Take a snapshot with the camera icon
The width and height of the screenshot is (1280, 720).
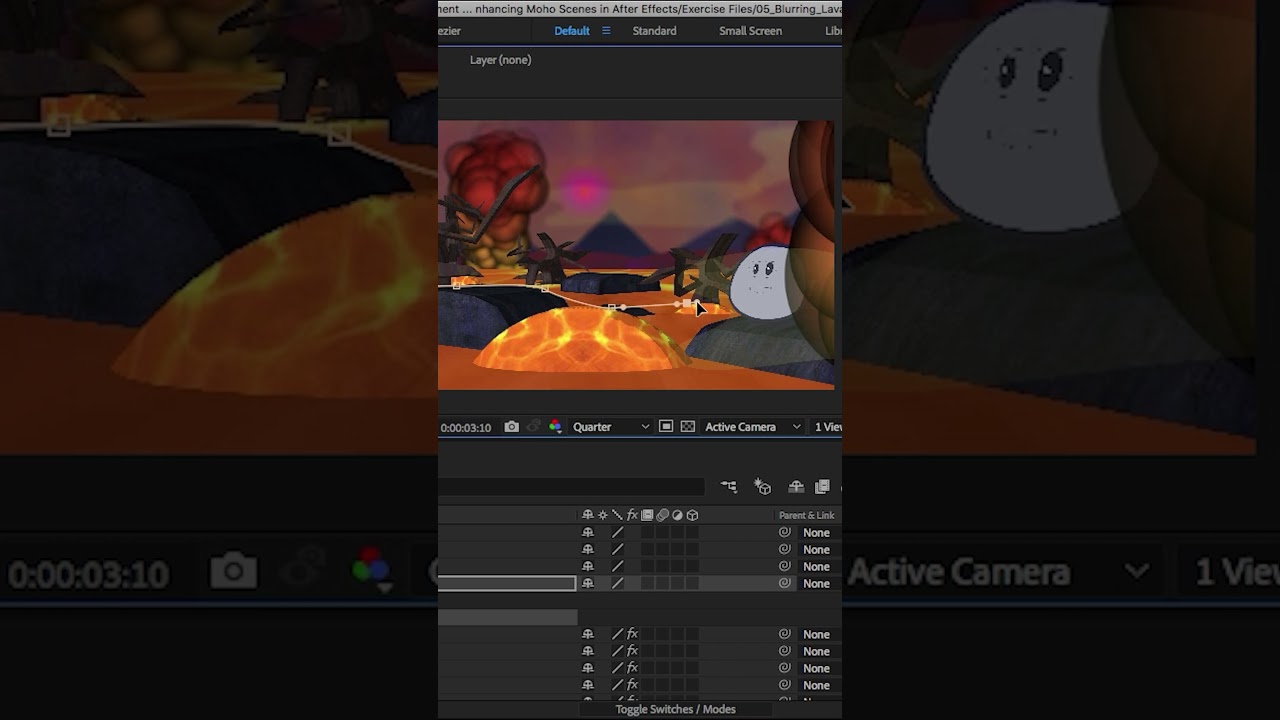(512, 427)
